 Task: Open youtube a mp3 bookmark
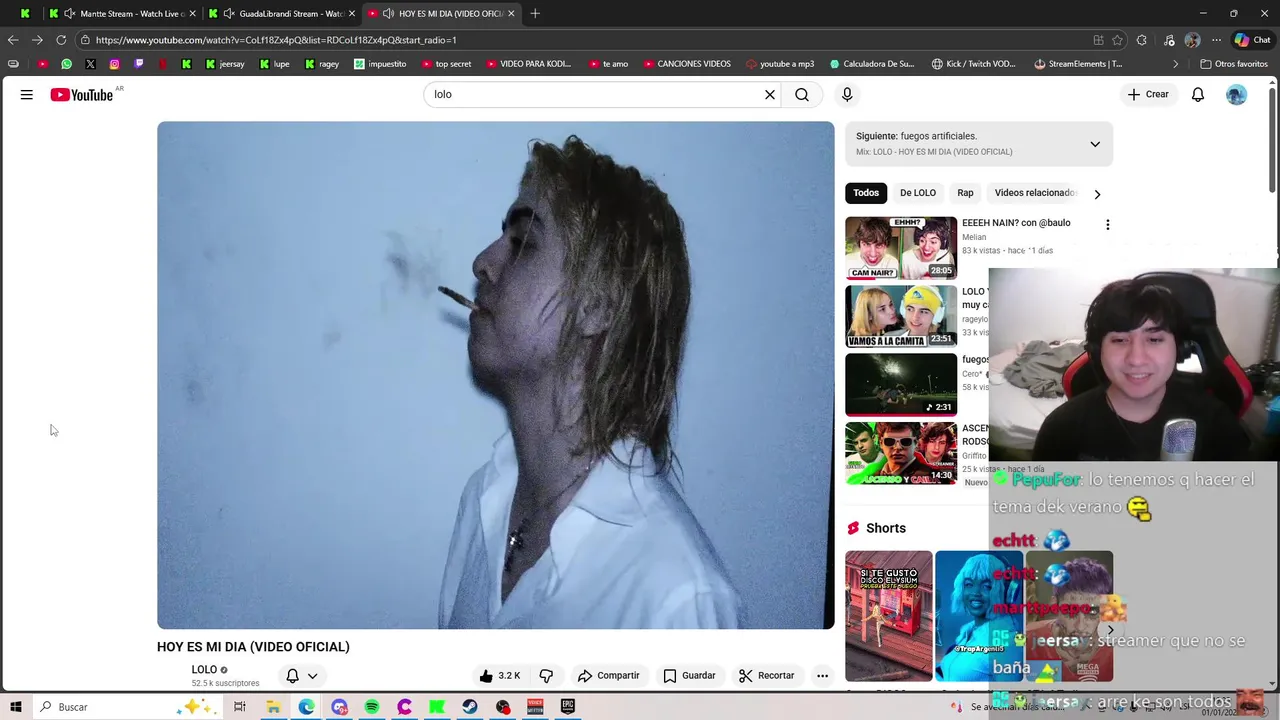tap(778, 64)
